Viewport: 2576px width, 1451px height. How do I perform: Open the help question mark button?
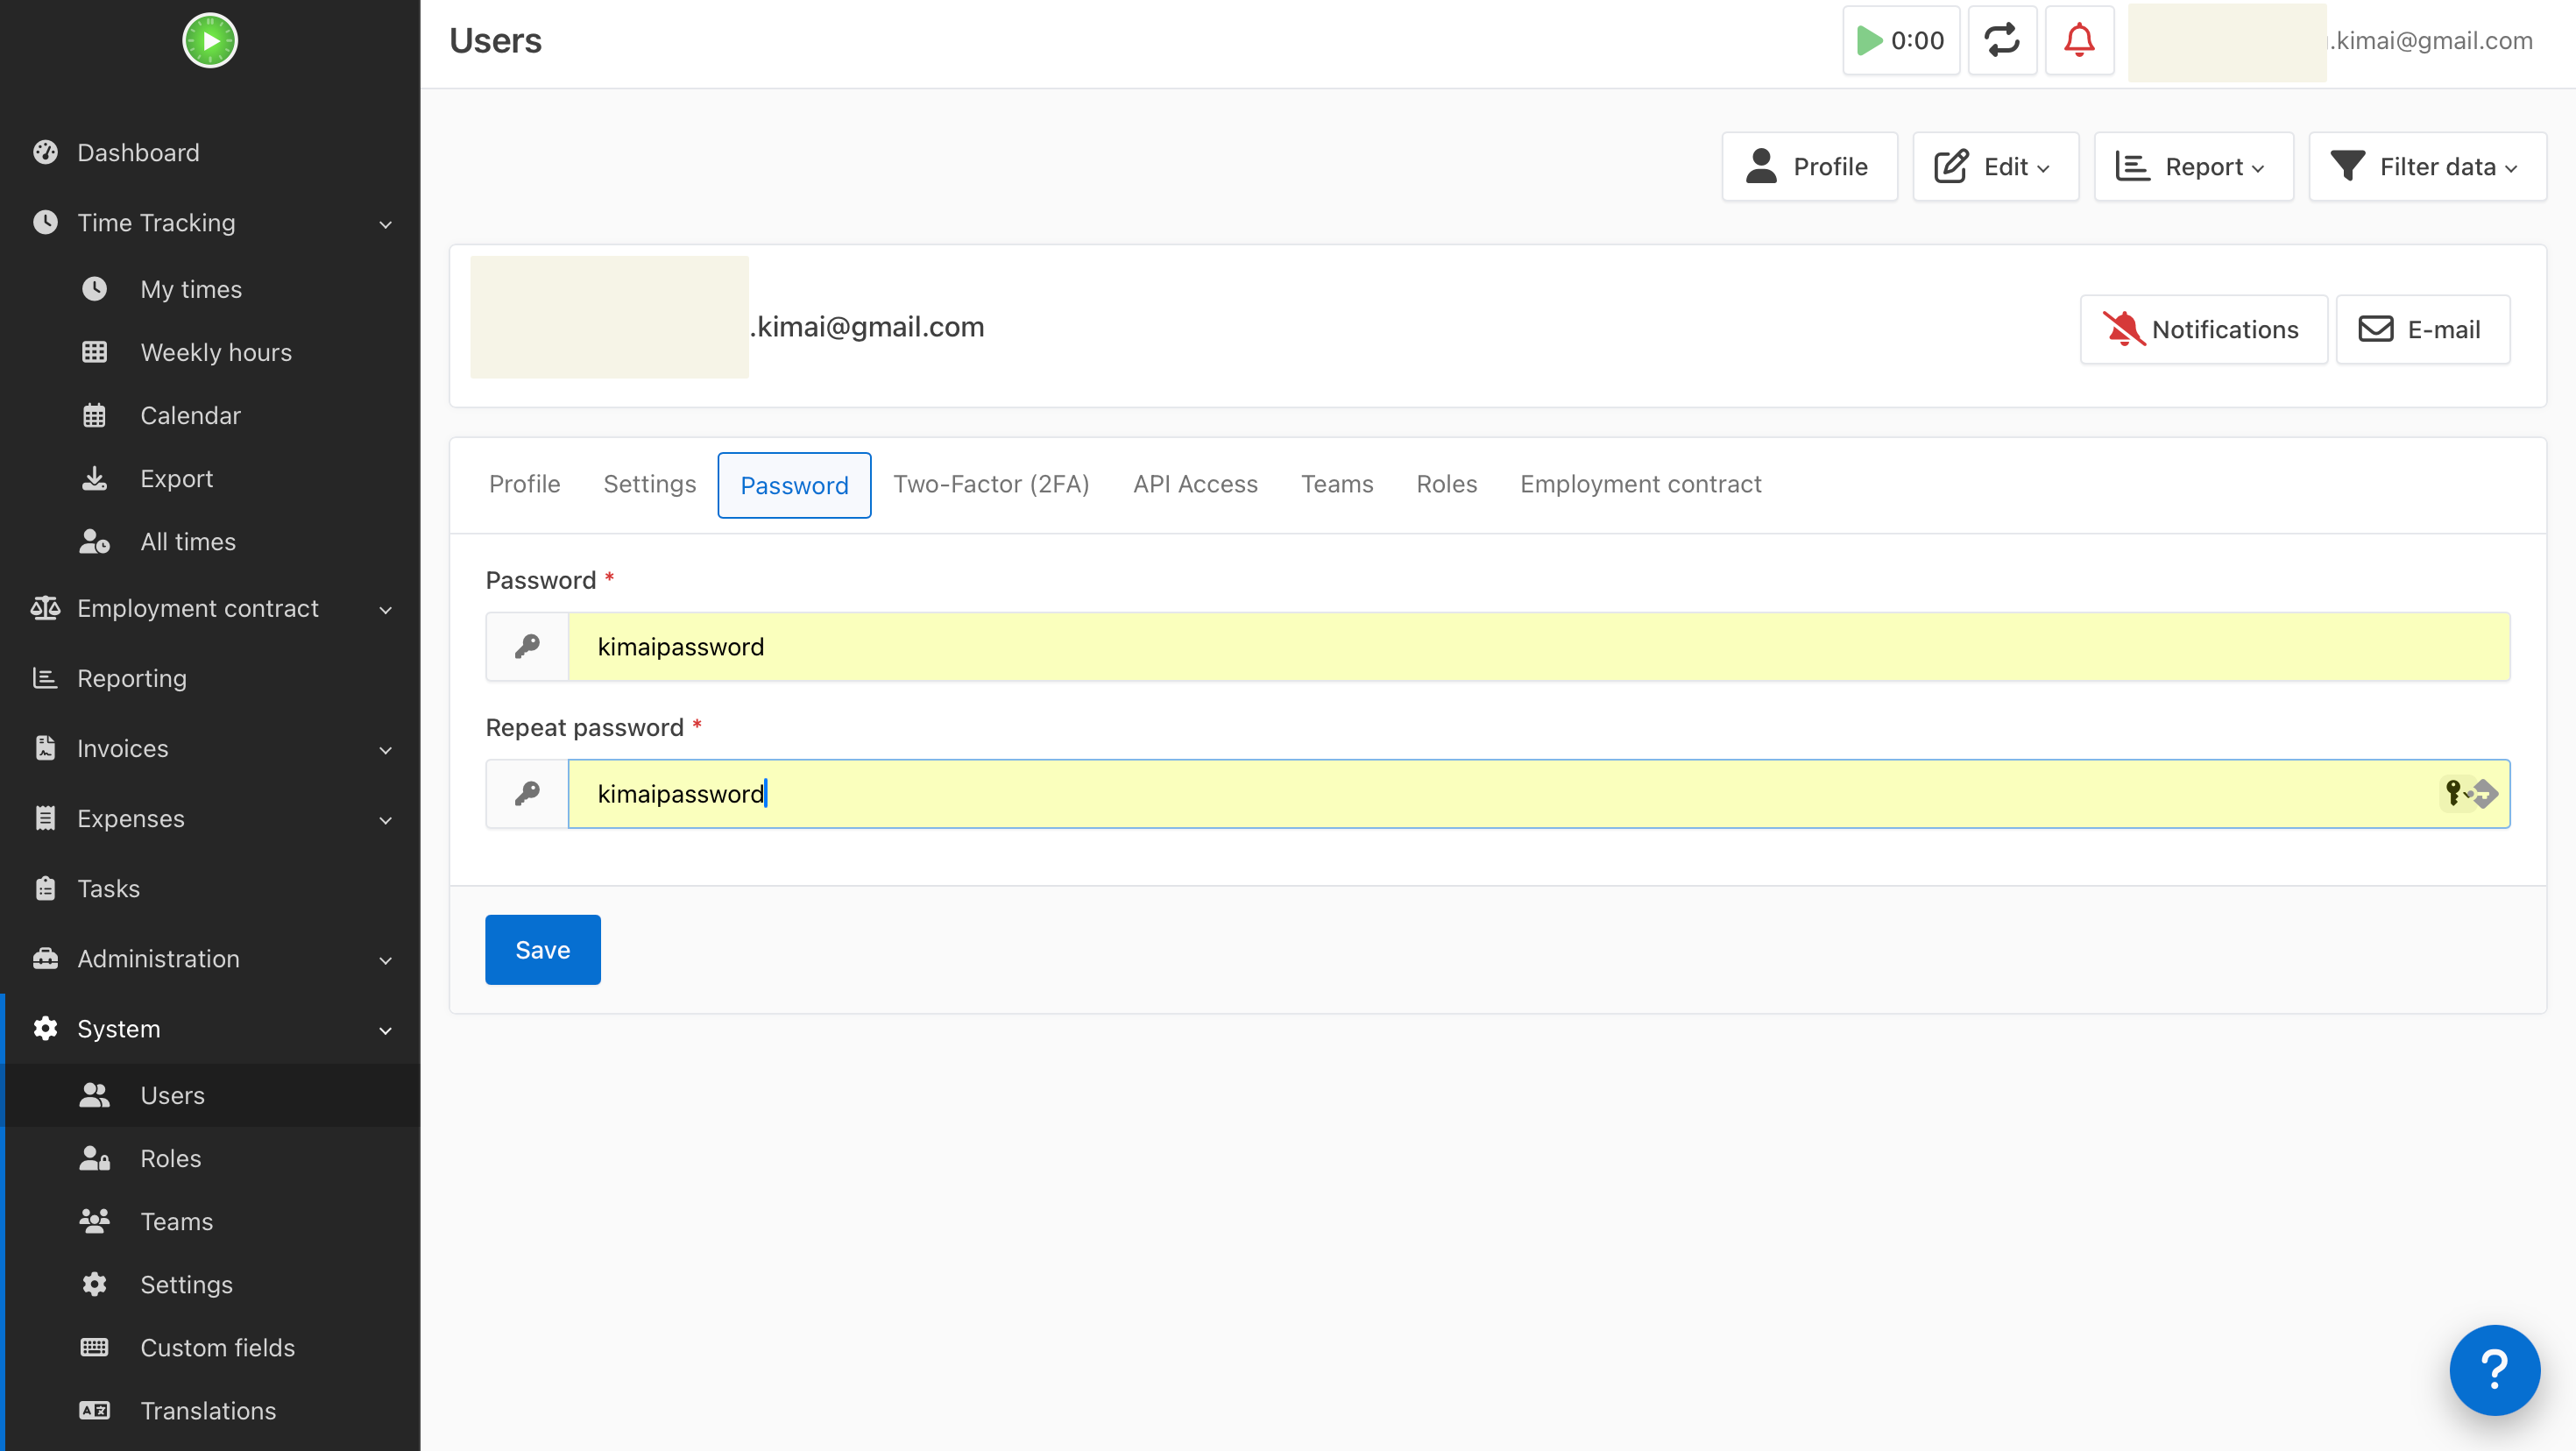coord(2494,1369)
